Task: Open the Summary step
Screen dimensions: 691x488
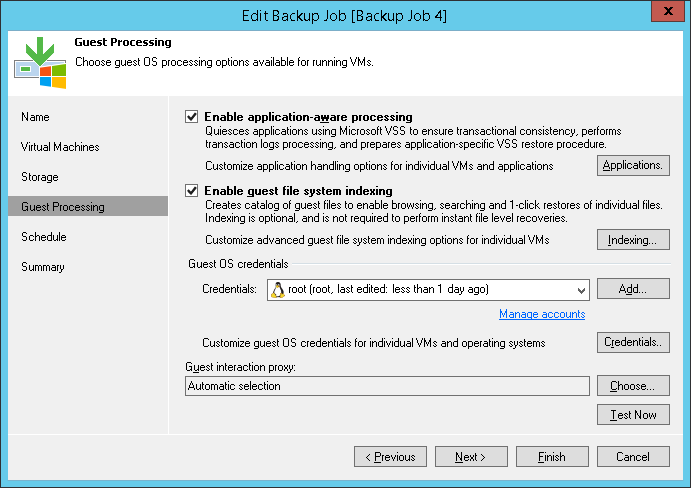Action: pos(43,267)
